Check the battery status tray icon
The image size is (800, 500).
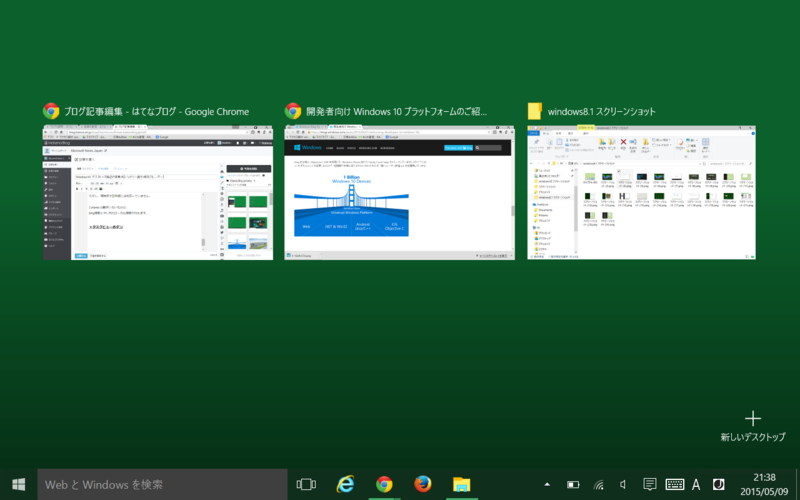573,484
